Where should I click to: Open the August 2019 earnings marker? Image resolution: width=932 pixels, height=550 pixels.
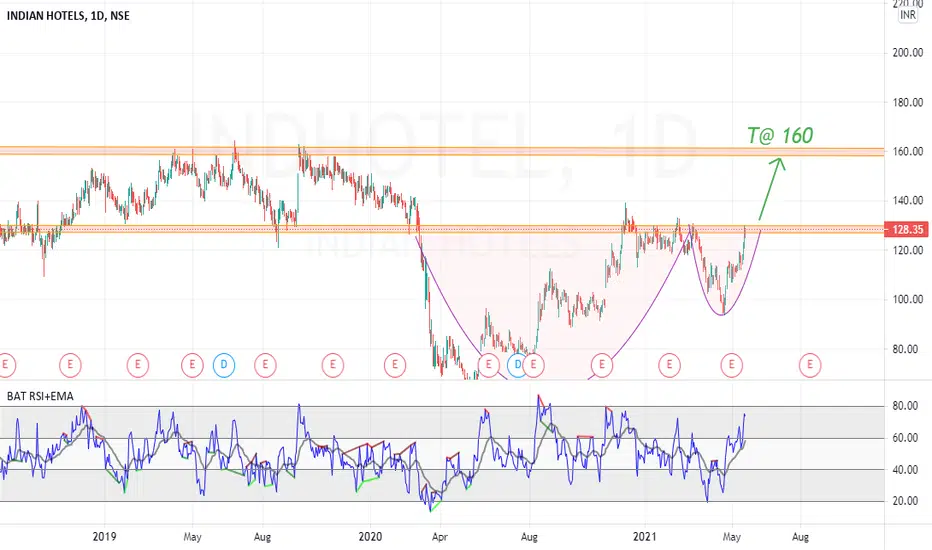pyautogui.click(x=265, y=364)
